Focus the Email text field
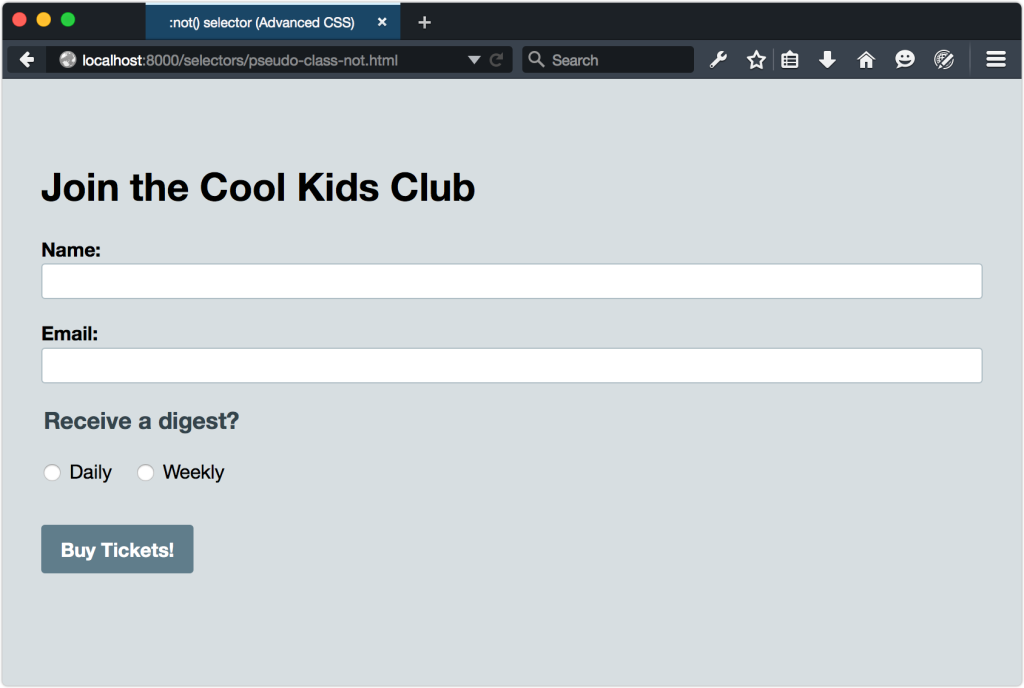Viewport: 1024px width, 688px height. pyautogui.click(x=511, y=365)
